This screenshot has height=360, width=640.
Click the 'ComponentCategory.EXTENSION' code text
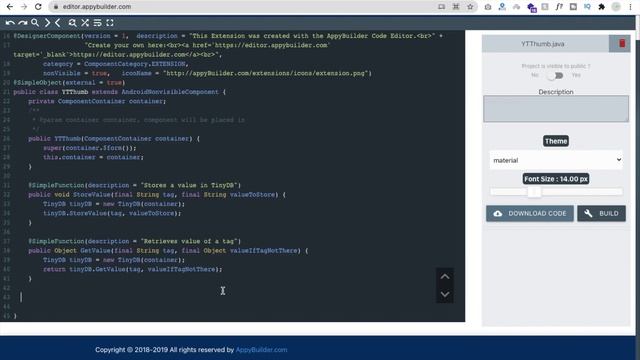[135, 64]
